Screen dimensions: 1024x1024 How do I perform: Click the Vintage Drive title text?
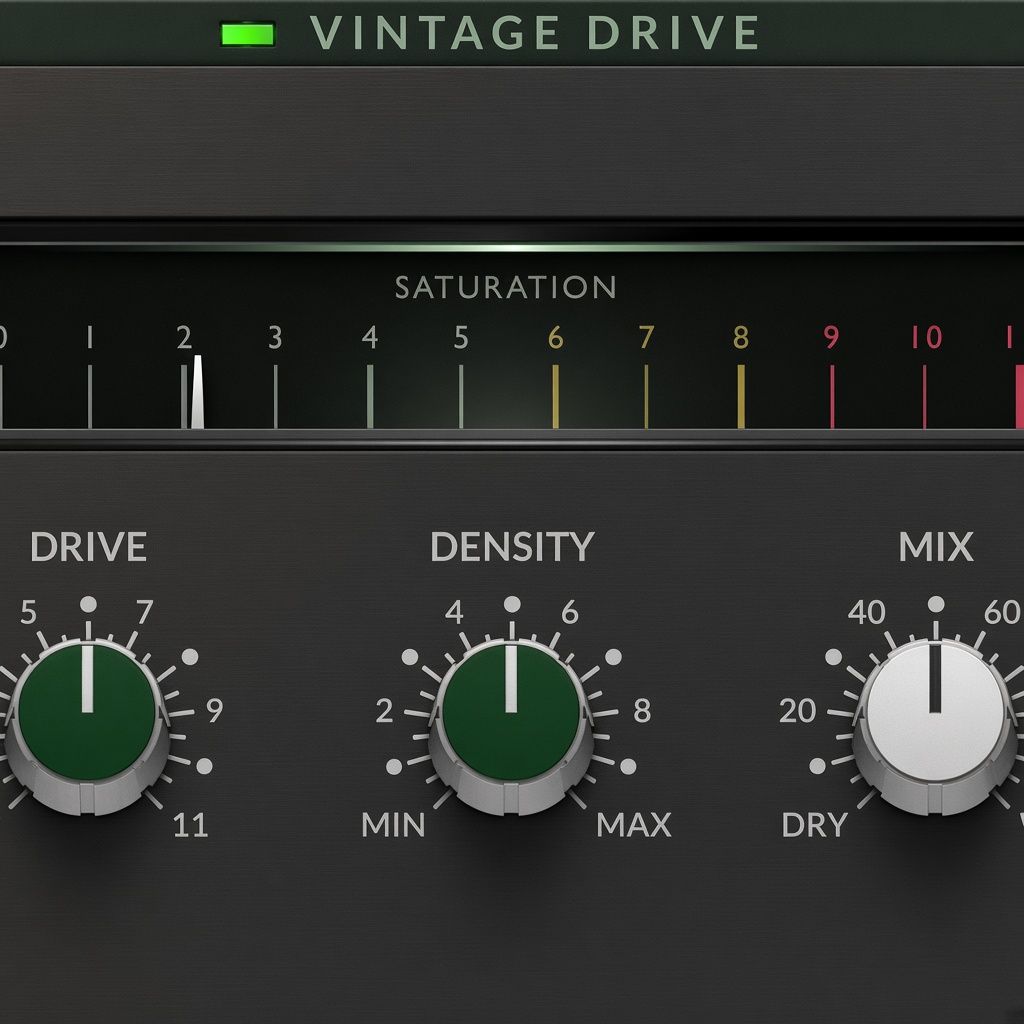pos(534,33)
